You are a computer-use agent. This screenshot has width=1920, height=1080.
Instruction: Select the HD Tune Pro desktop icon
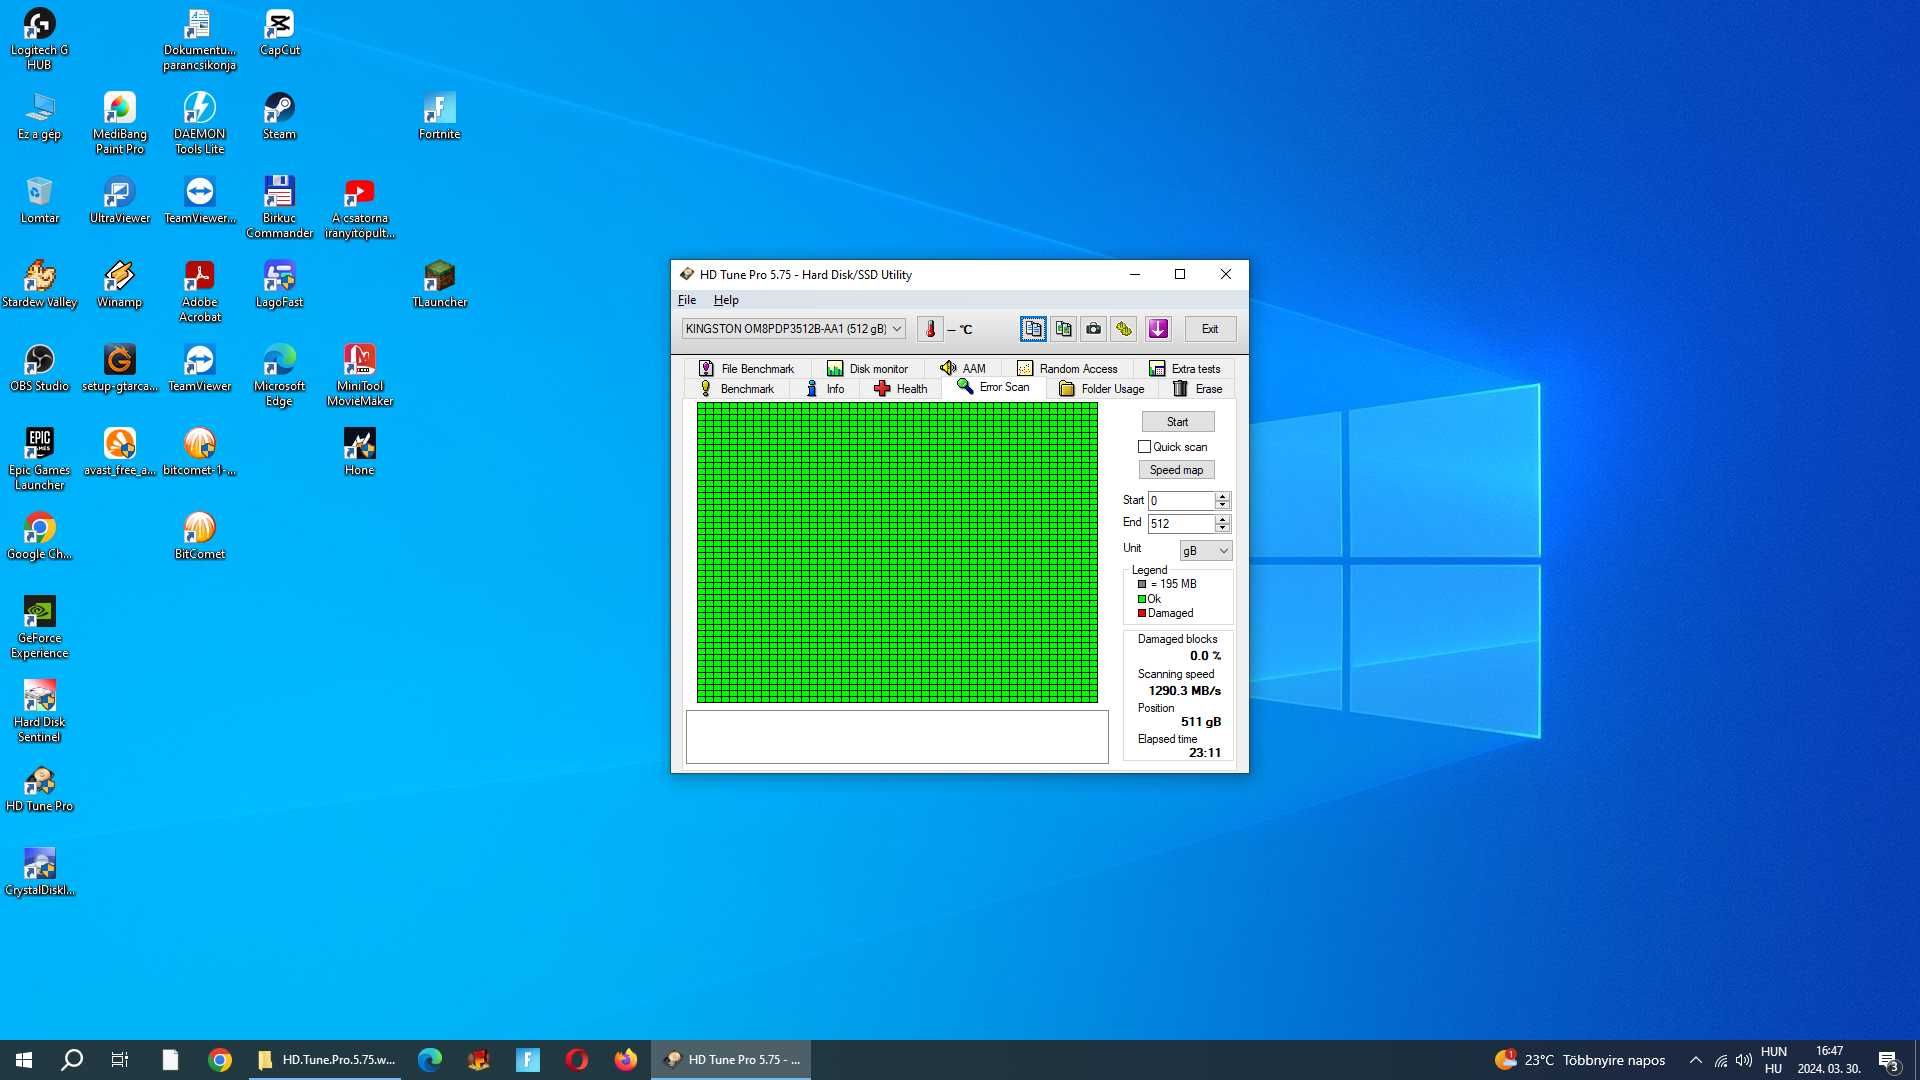click(39, 788)
